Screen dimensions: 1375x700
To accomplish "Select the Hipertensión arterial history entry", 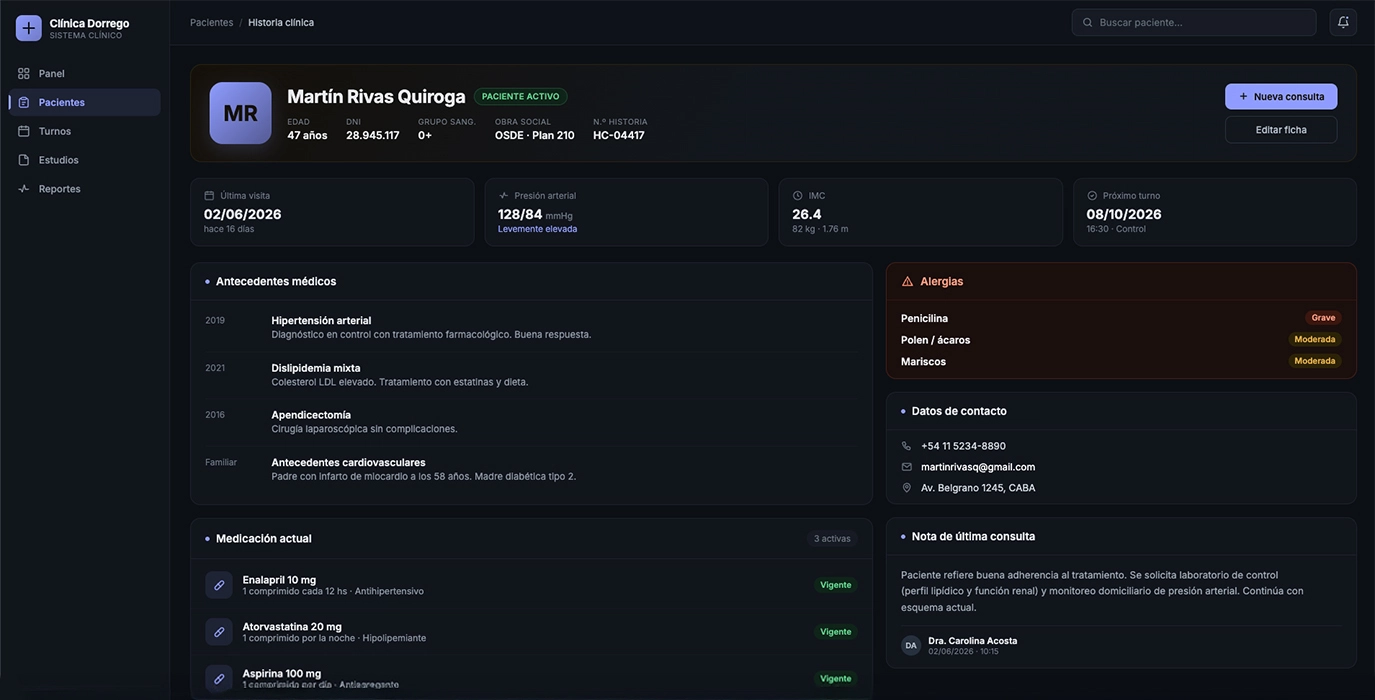I will click(x=531, y=327).
